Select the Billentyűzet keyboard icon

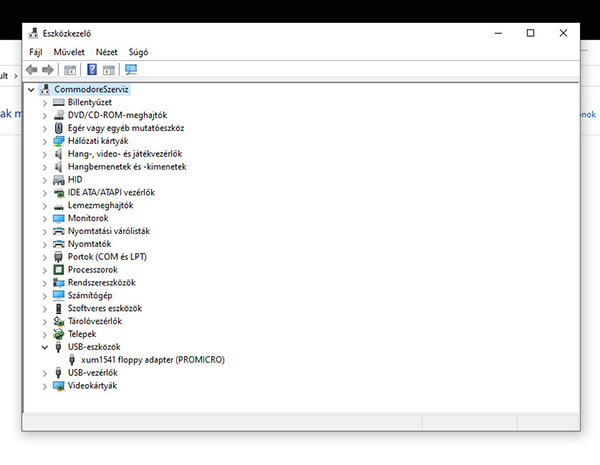[x=59, y=102]
